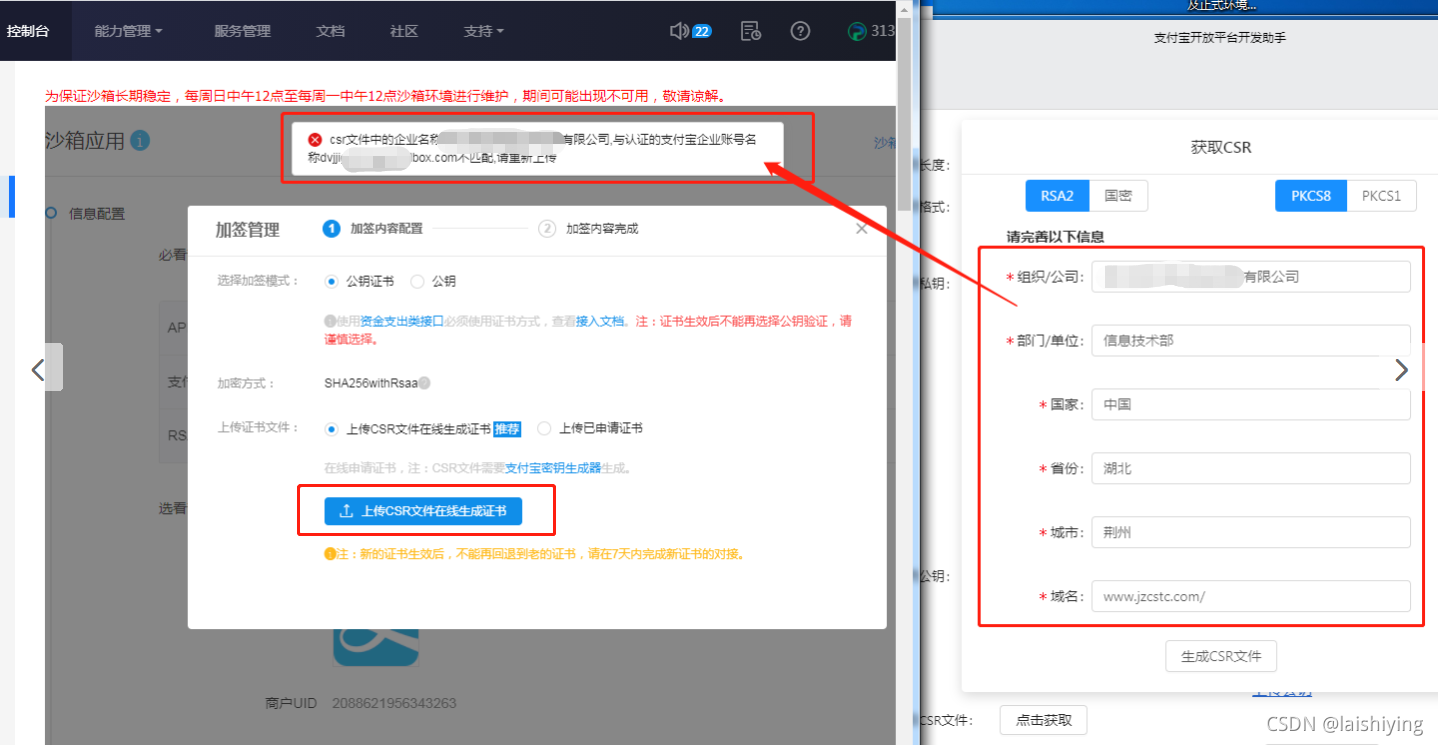Expand the 能力管理 dropdown menu
The width and height of the screenshot is (1438, 745).
129,31
